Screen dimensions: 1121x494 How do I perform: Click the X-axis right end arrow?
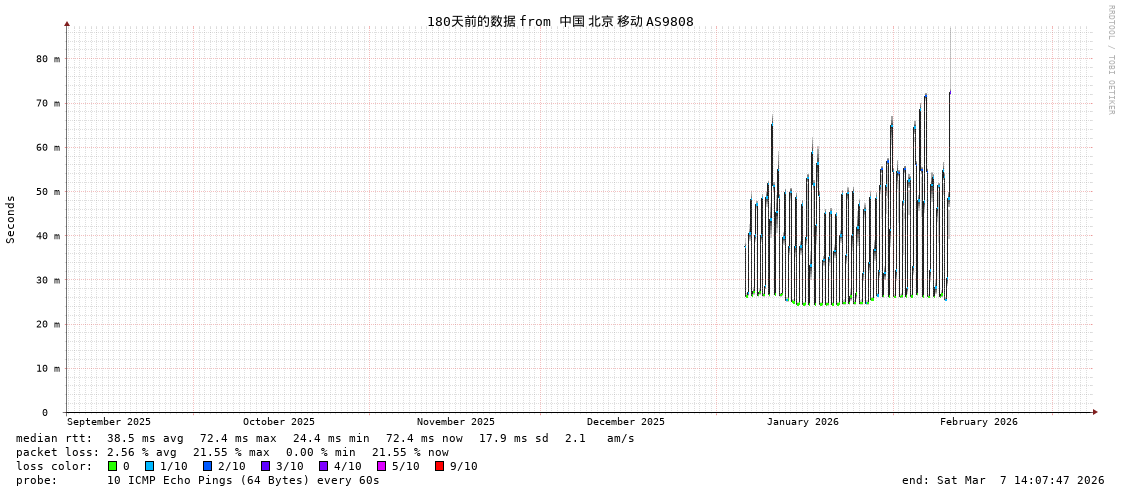pos(1095,412)
